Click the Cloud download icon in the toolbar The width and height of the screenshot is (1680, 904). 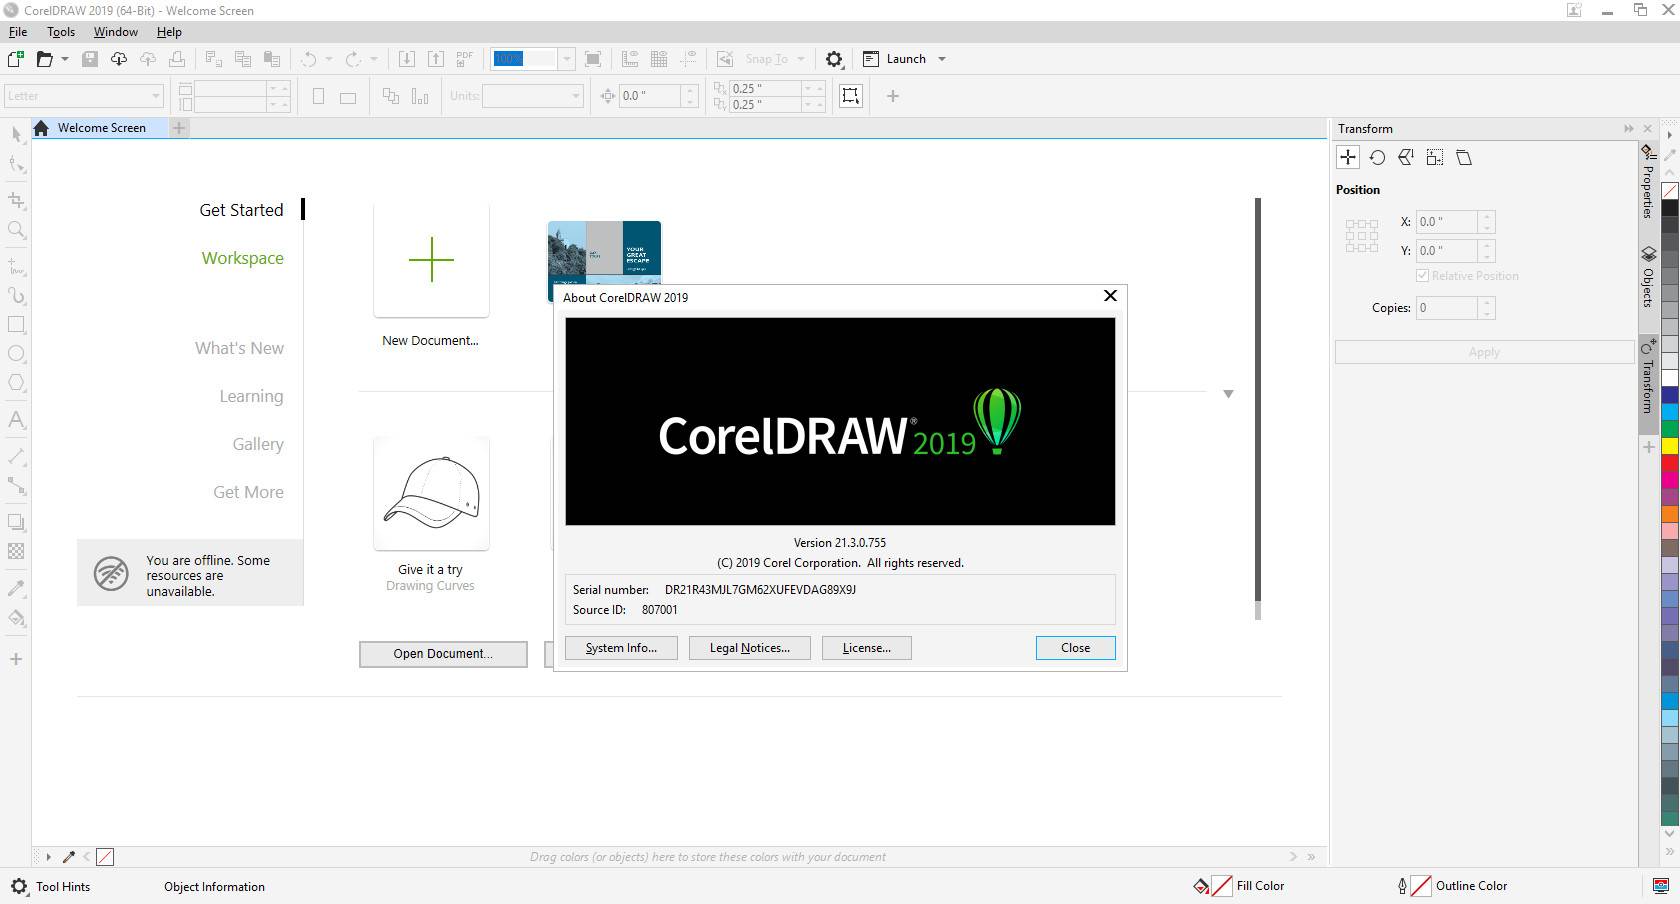tap(118, 59)
